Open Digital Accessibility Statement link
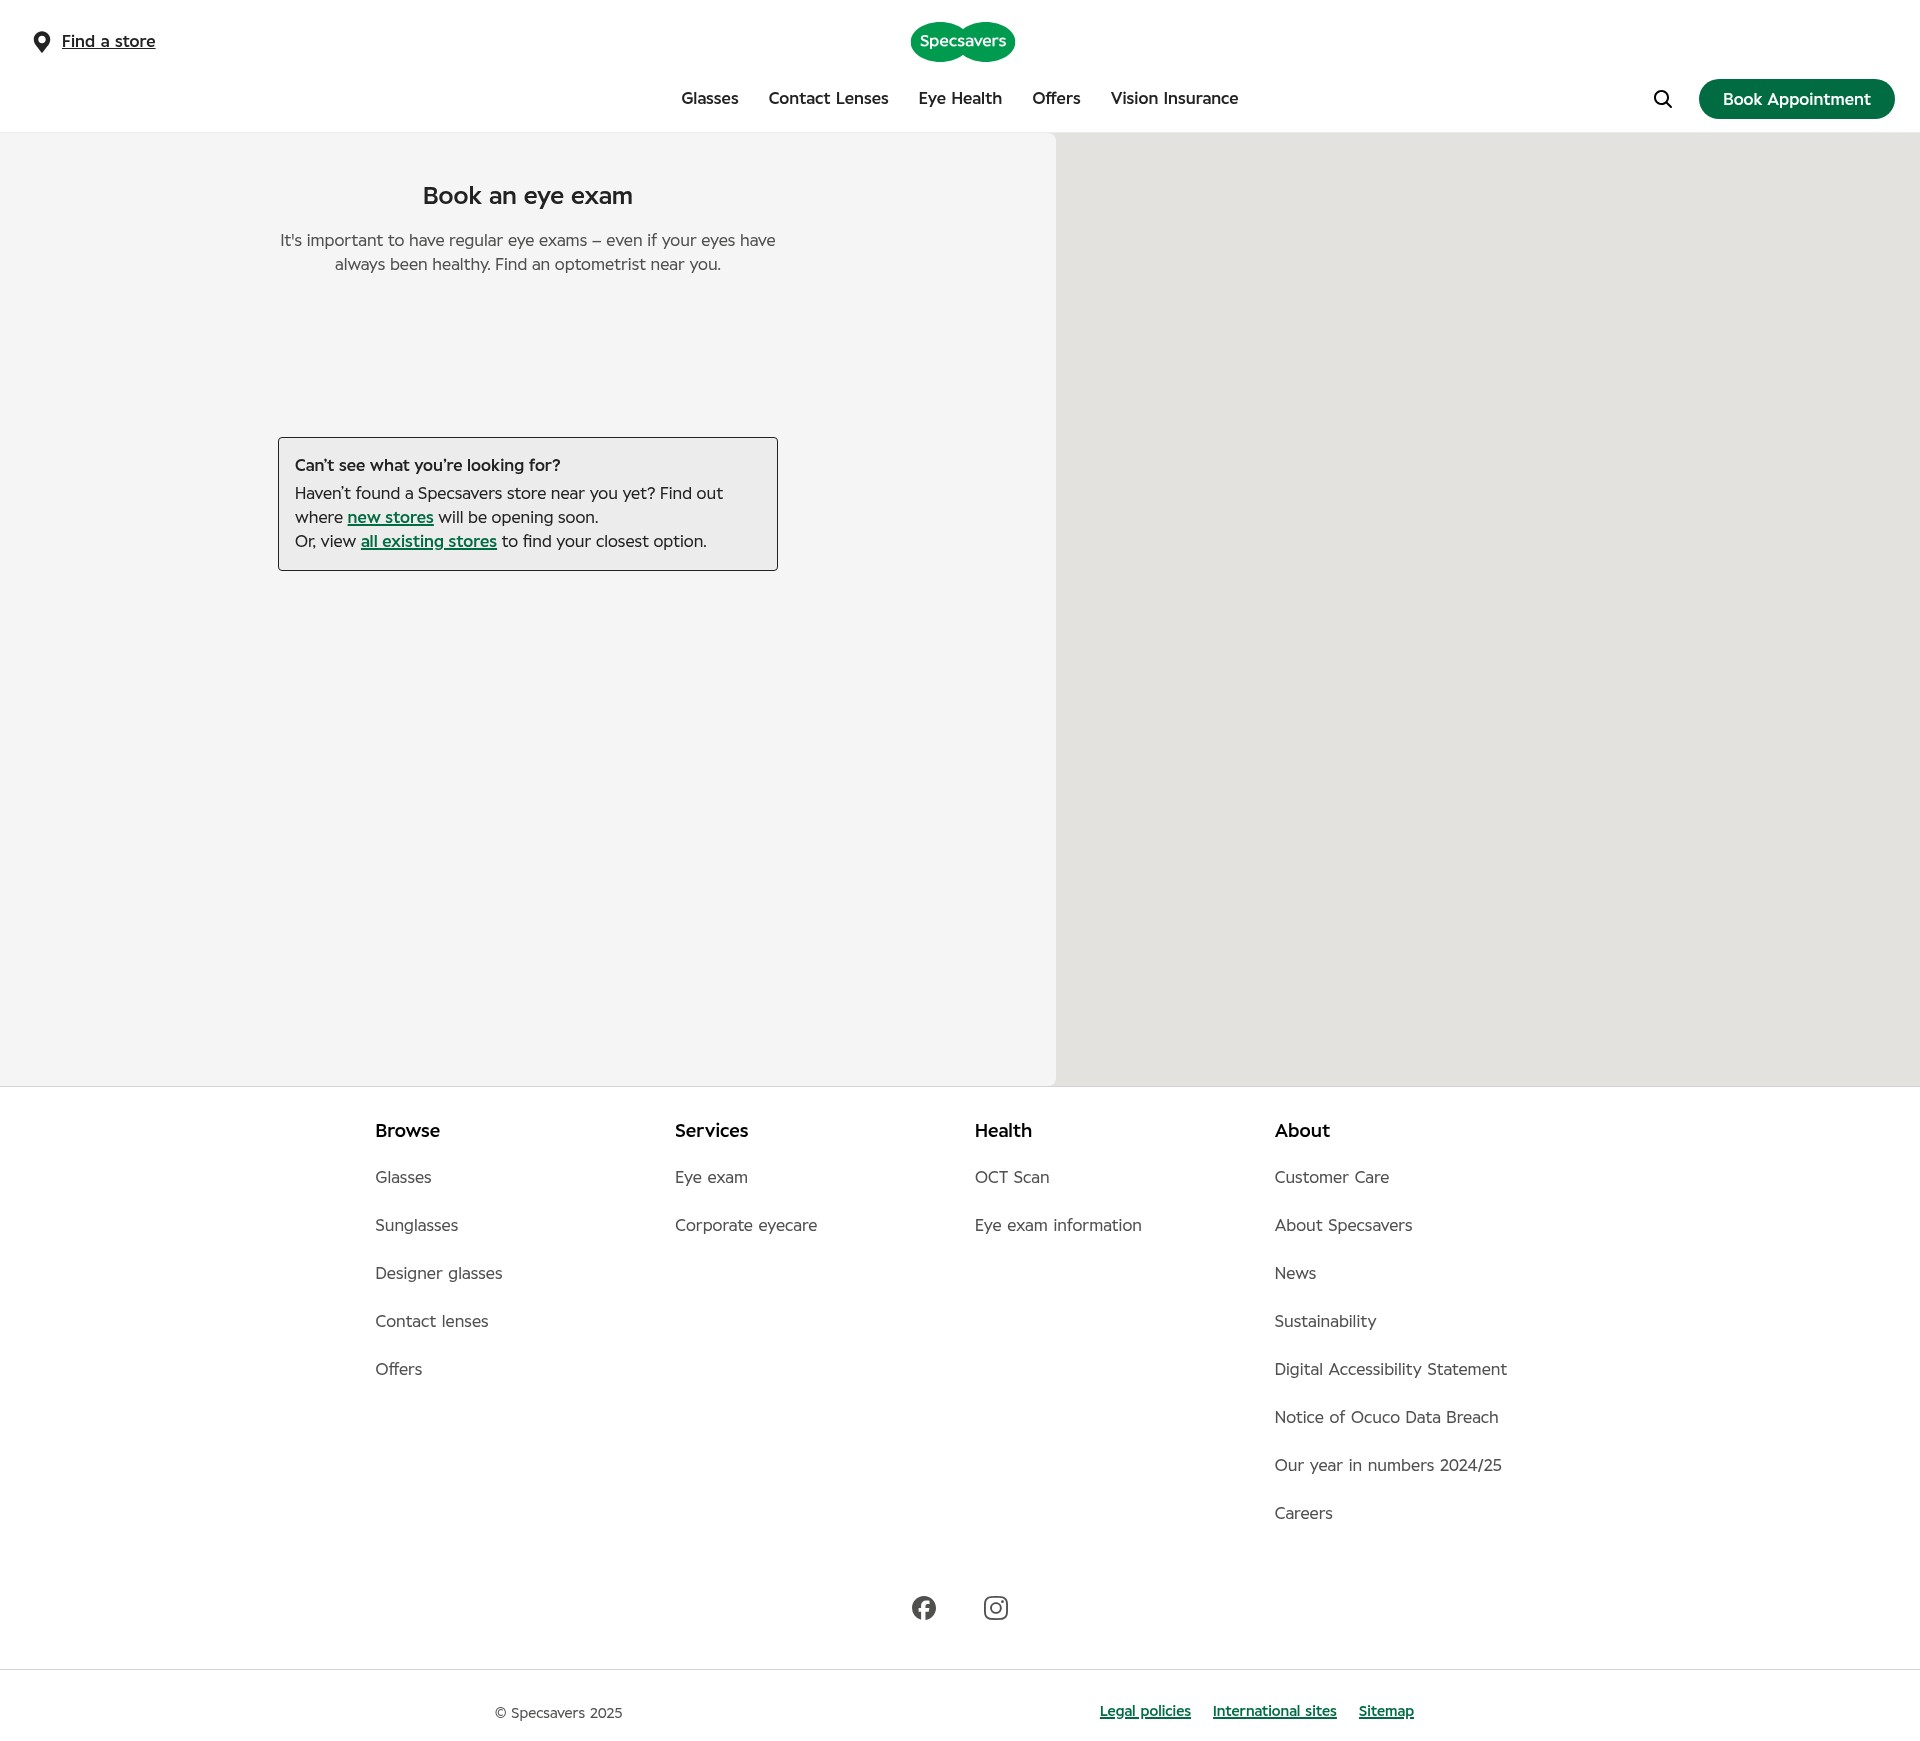 tap(1390, 1369)
